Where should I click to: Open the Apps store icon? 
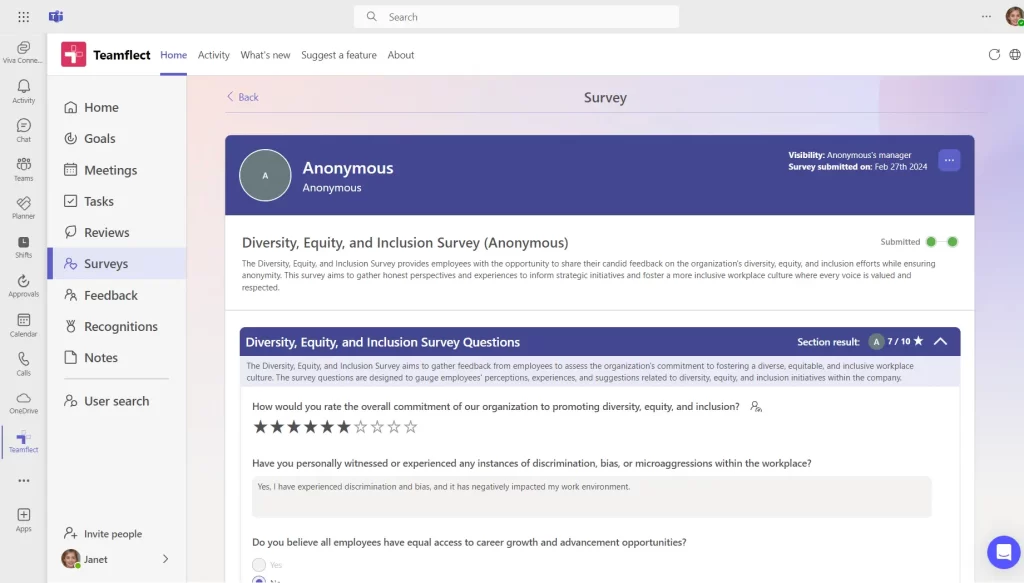[24, 520]
